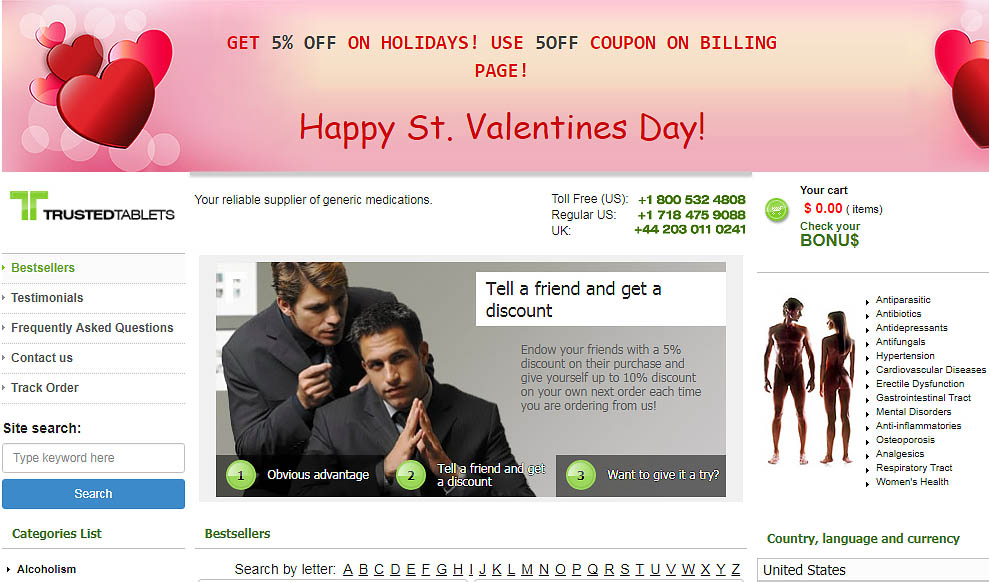Open the Antibiotics category link

898,313
